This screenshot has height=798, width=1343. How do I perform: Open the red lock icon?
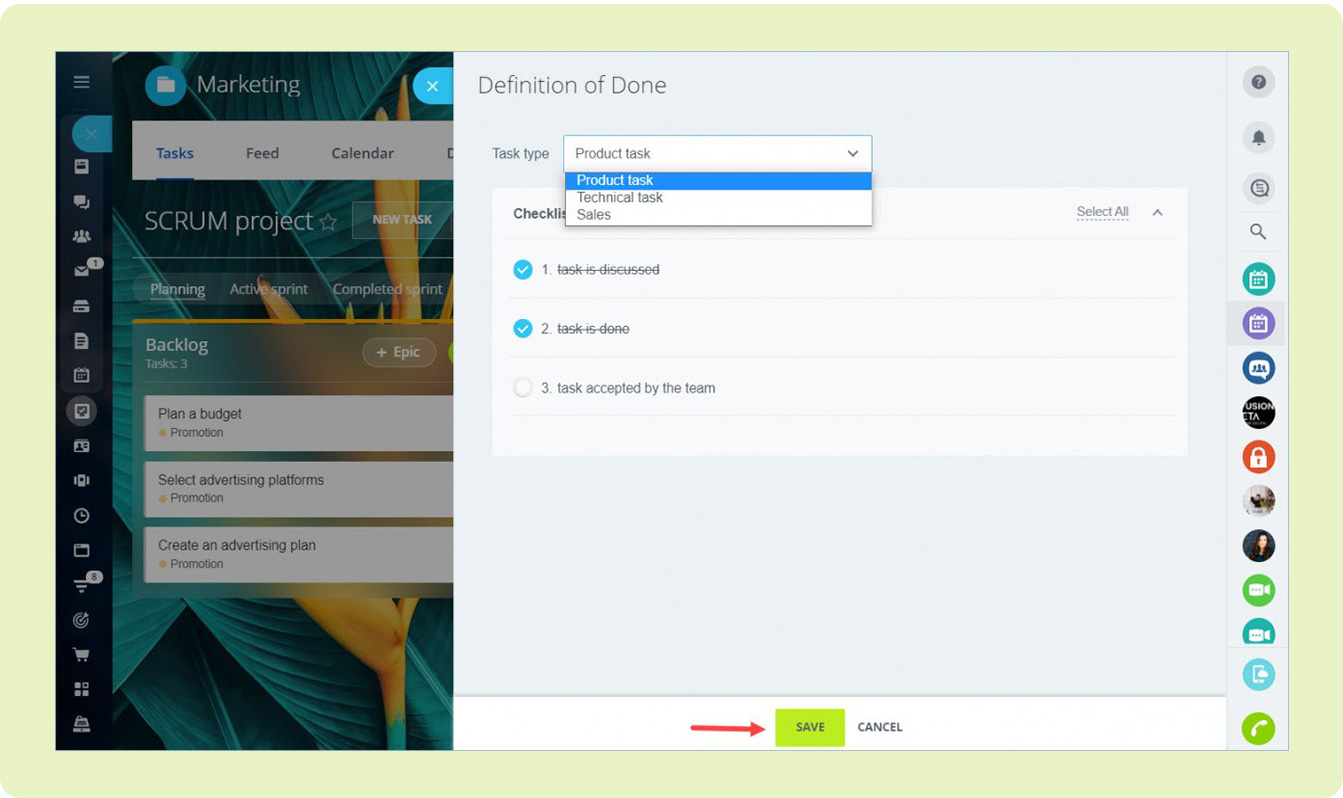coord(1258,458)
